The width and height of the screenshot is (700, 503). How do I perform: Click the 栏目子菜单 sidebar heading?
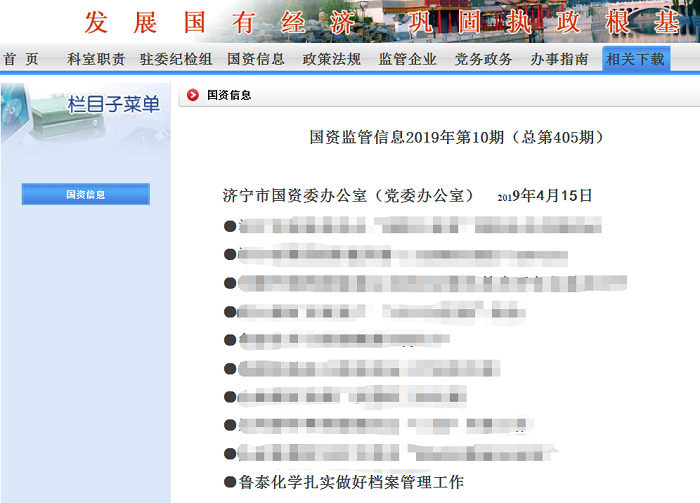point(113,105)
